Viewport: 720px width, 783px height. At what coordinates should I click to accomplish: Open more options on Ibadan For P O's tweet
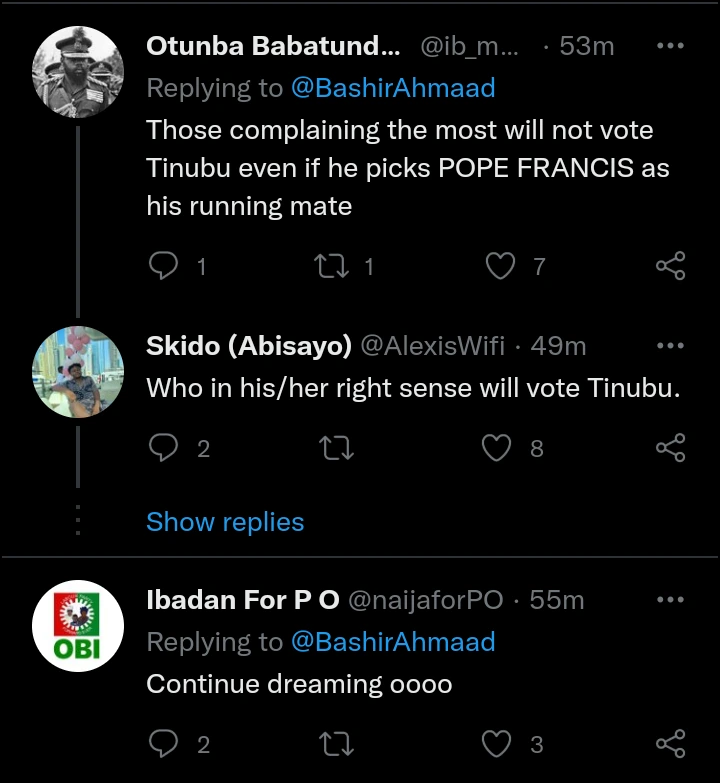670,600
